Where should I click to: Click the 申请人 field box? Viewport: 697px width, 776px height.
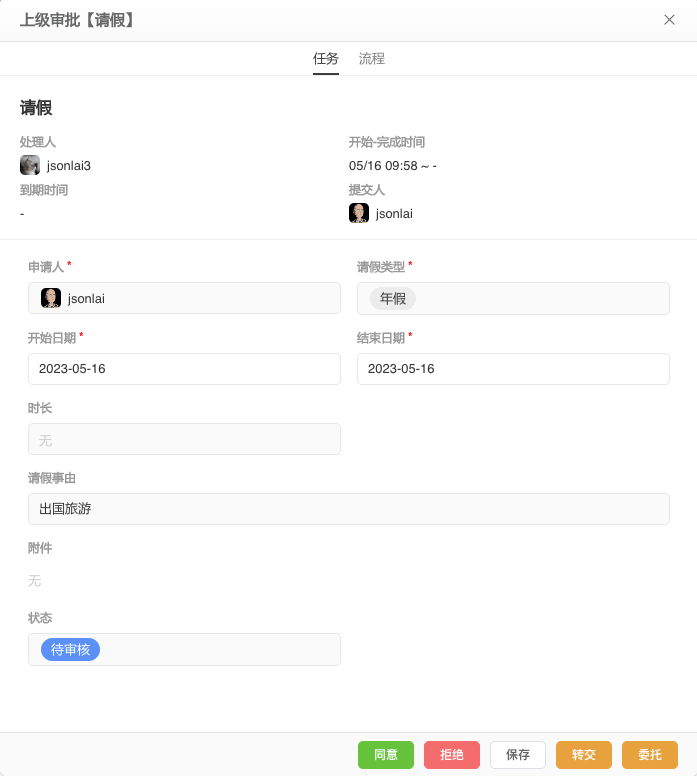point(184,298)
